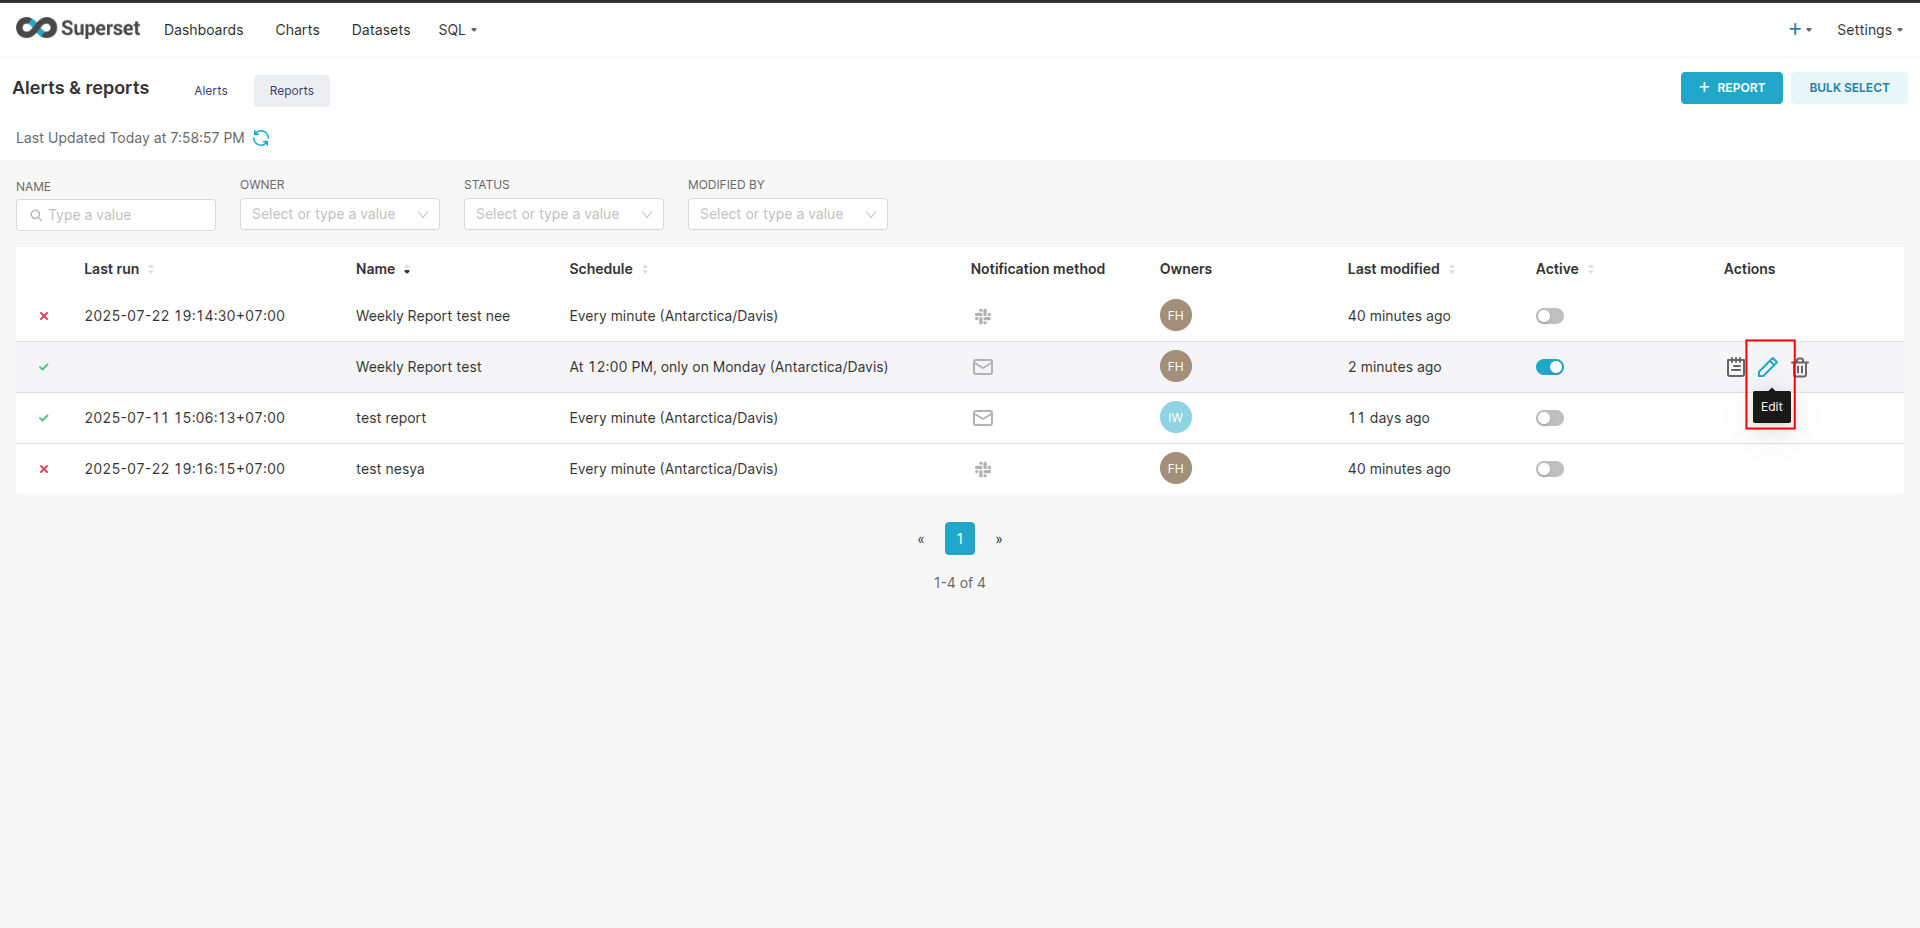Click the Superset logo
Image resolution: width=1920 pixels, height=928 pixels.
[x=78, y=29]
